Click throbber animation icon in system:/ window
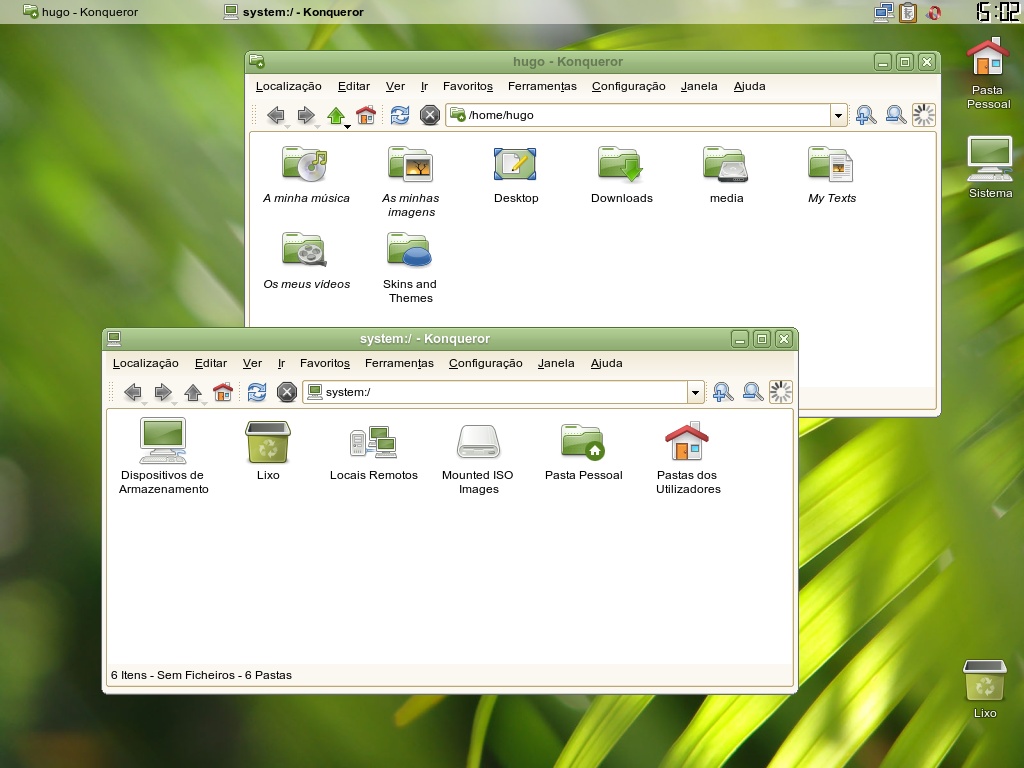 [780, 392]
